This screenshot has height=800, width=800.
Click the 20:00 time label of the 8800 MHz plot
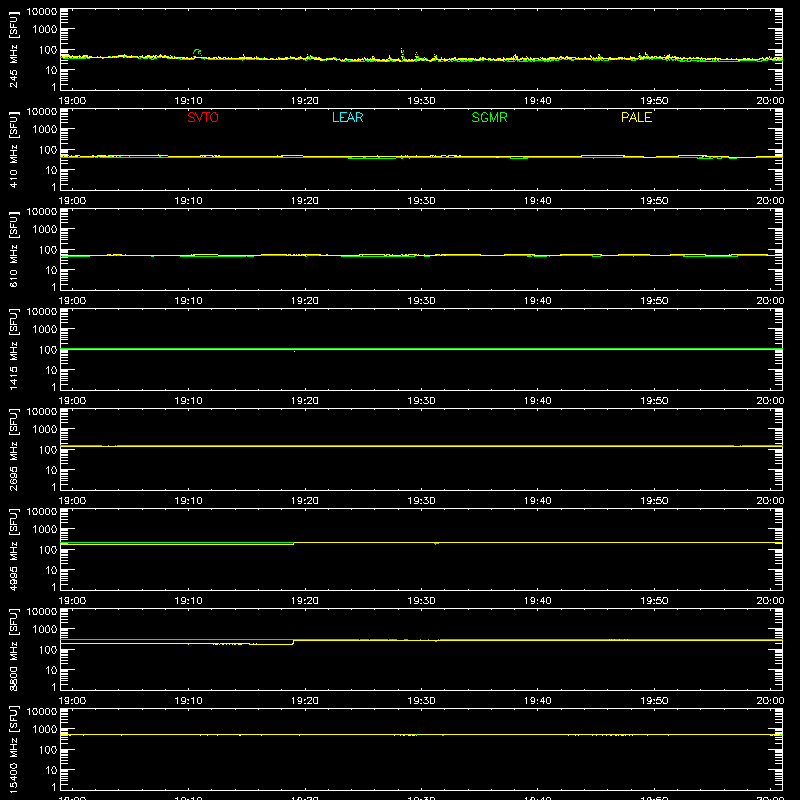point(770,701)
